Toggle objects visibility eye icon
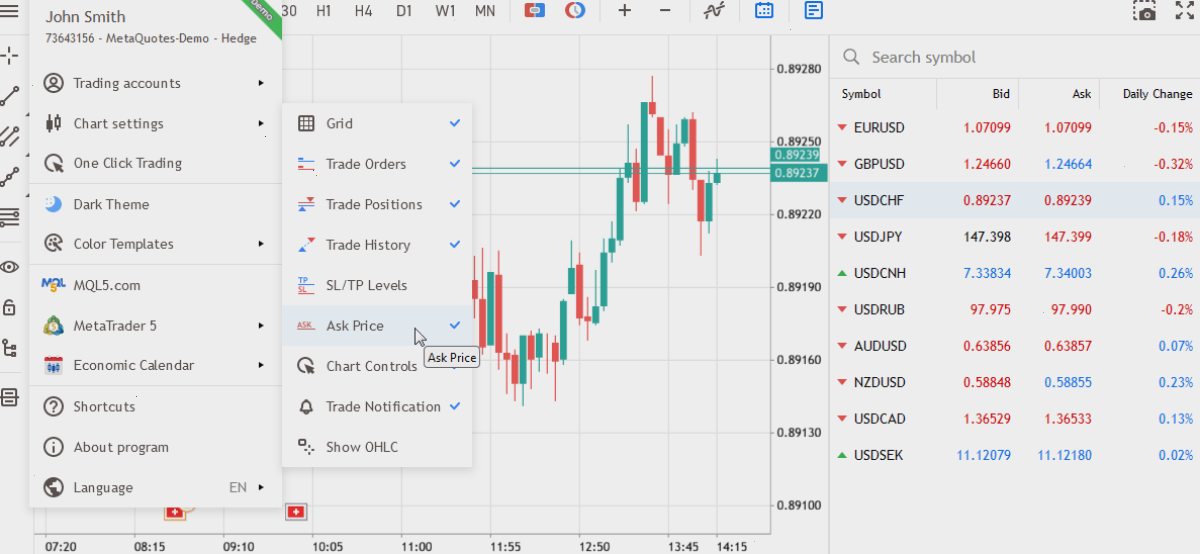The height and width of the screenshot is (554, 1200). pos(10,267)
